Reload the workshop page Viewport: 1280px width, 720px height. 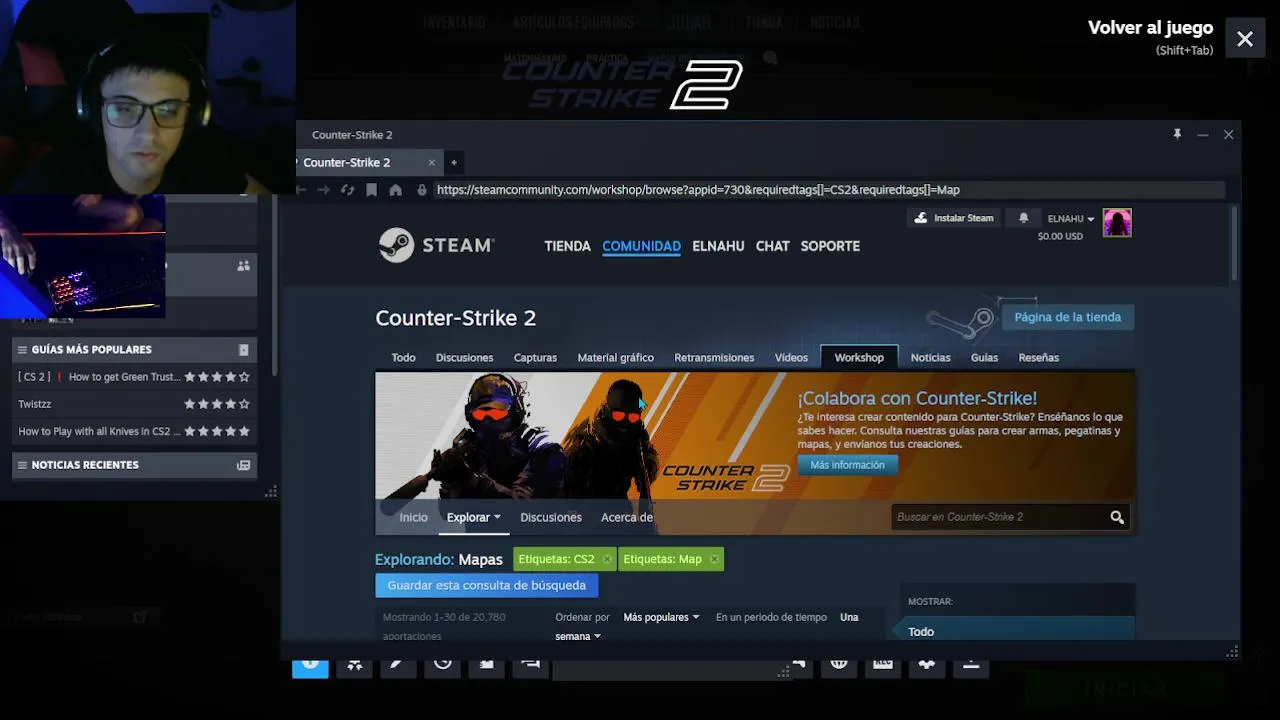[347, 190]
